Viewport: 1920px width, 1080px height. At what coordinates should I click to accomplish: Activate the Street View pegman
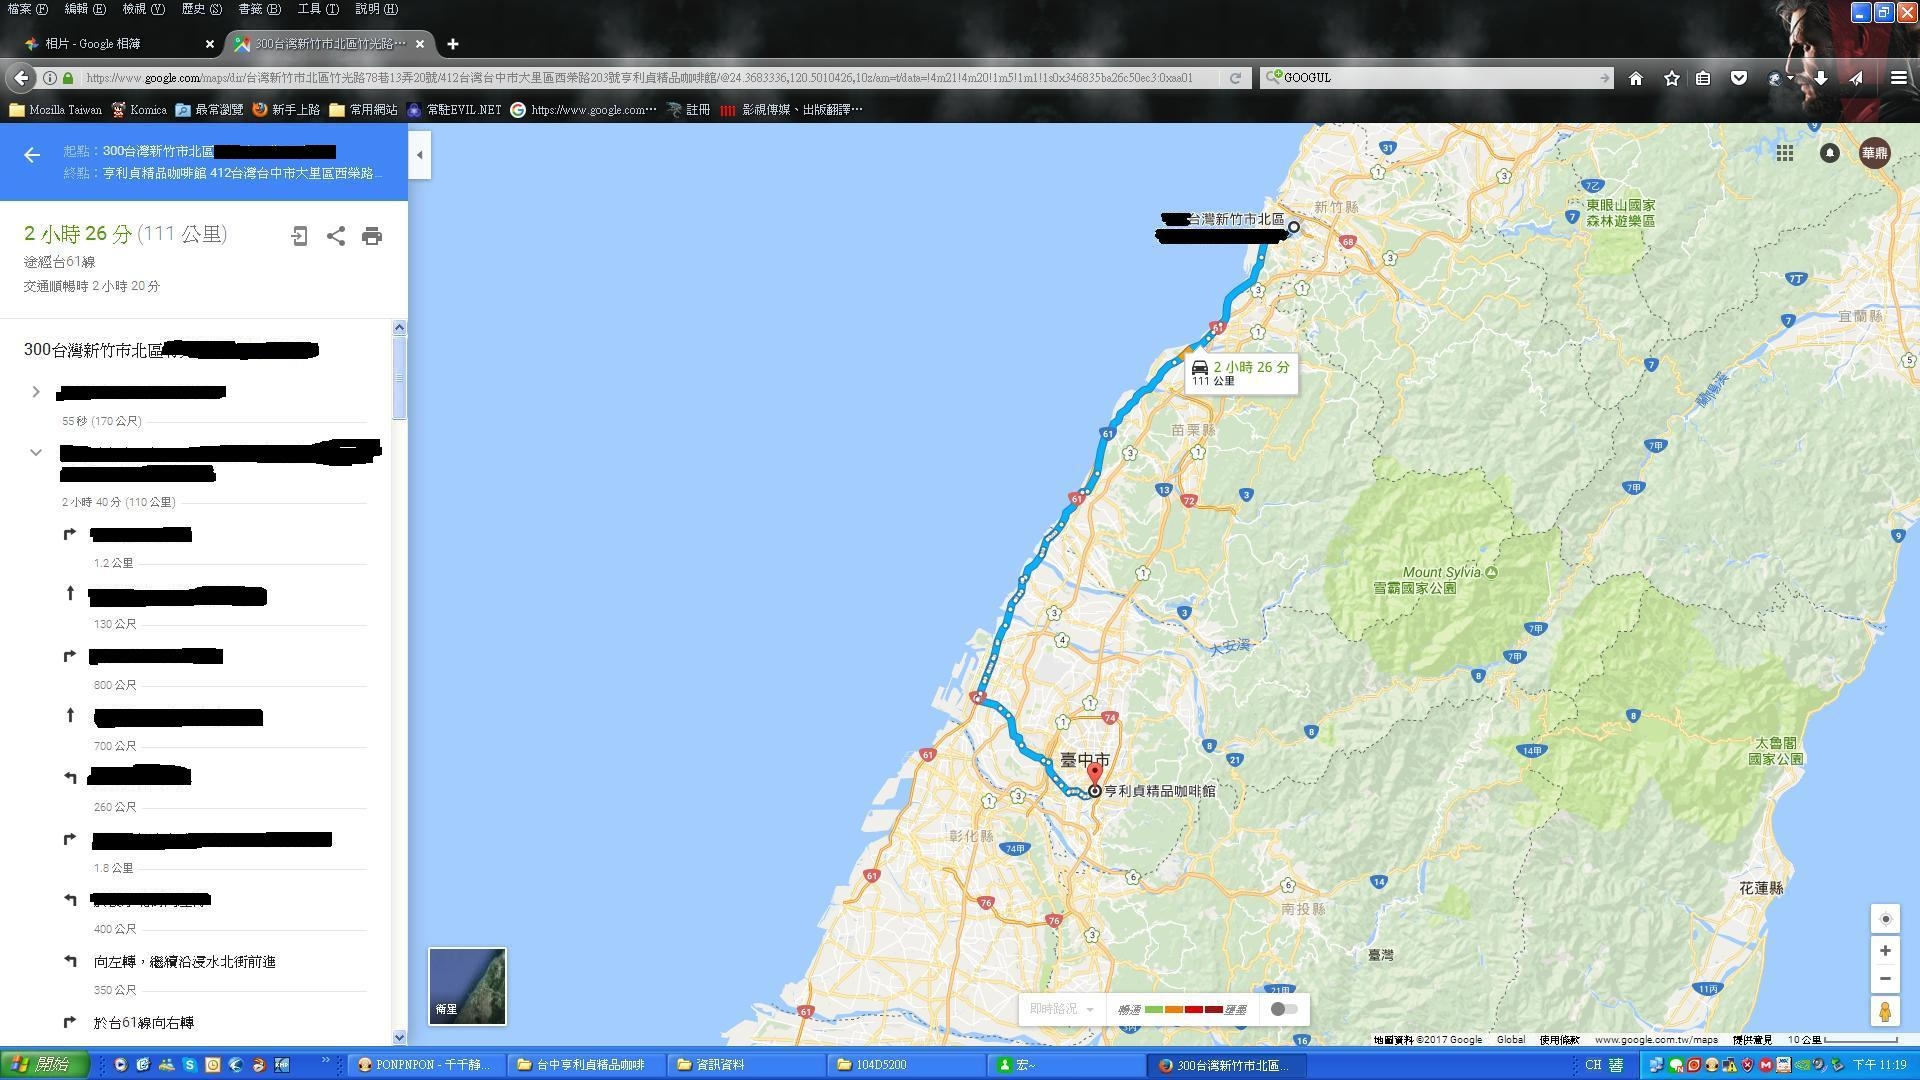point(1885,1012)
